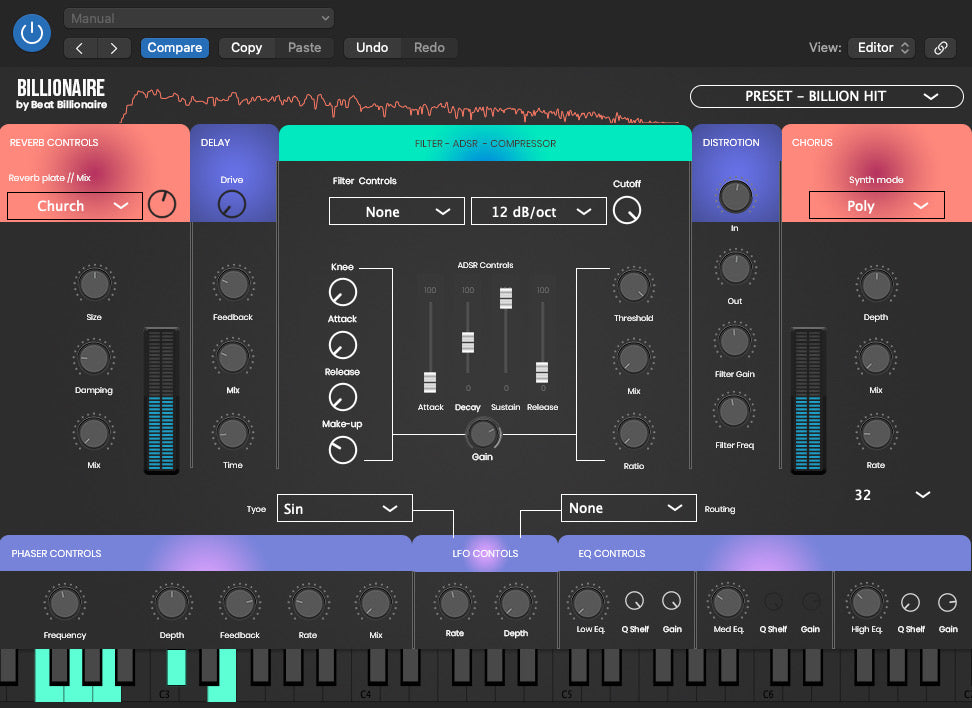Open the Poly synth mode dropdown
The width and height of the screenshot is (972, 708).
[x=877, y=206]
